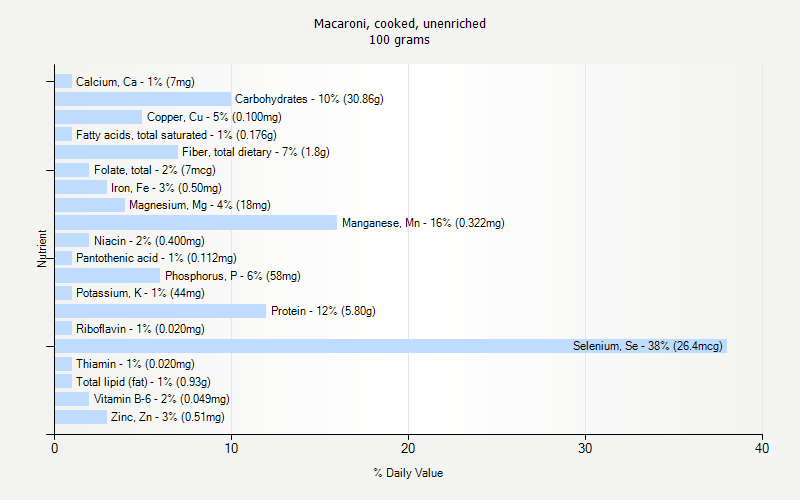Select the Iron, Fe - 3% (0.50mg) label
800x500 pixels.
[x=166, y=188]
